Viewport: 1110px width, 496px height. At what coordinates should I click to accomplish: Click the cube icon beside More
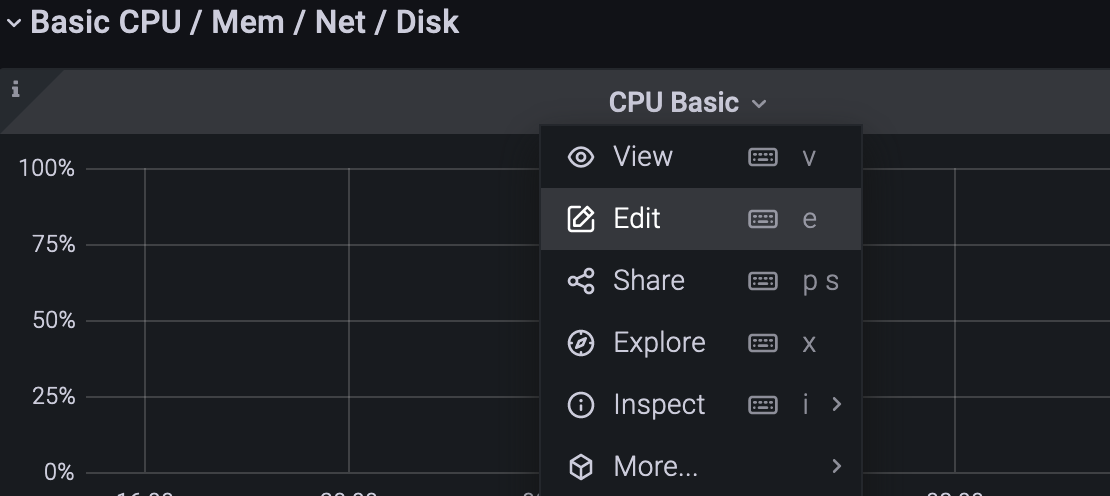(x=581, y=467)
